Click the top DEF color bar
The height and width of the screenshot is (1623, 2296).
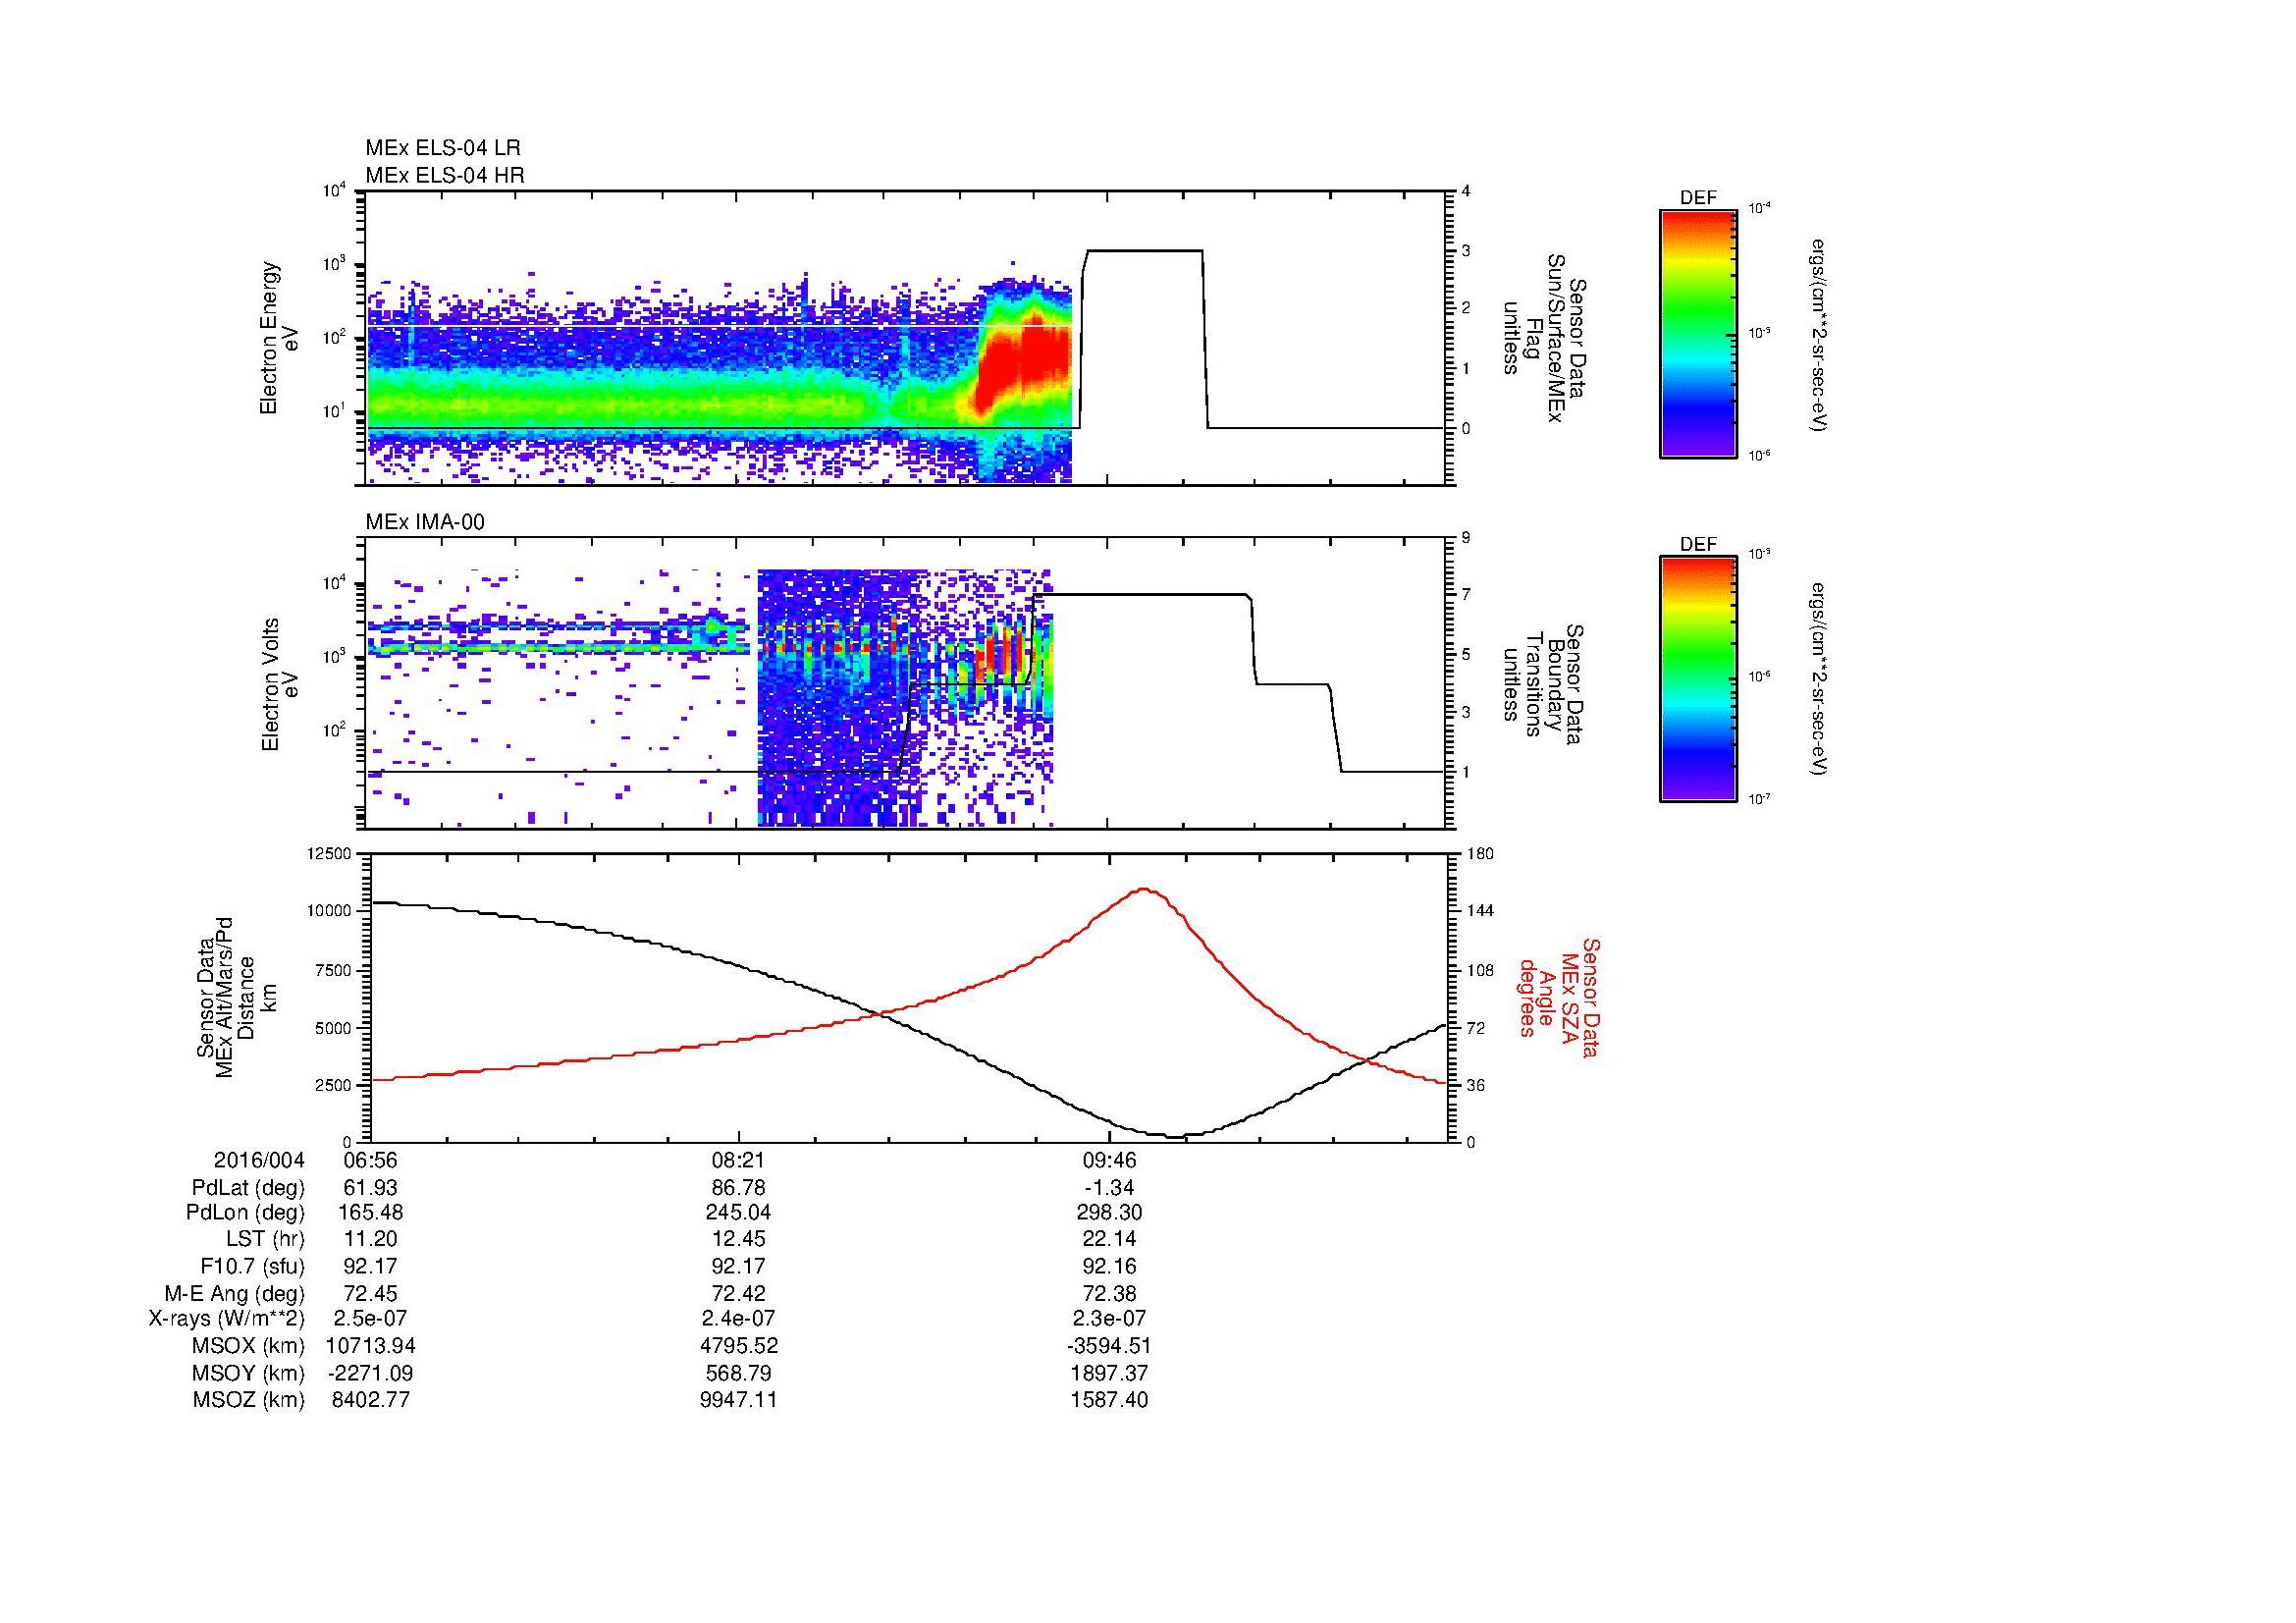(1698, 334)
